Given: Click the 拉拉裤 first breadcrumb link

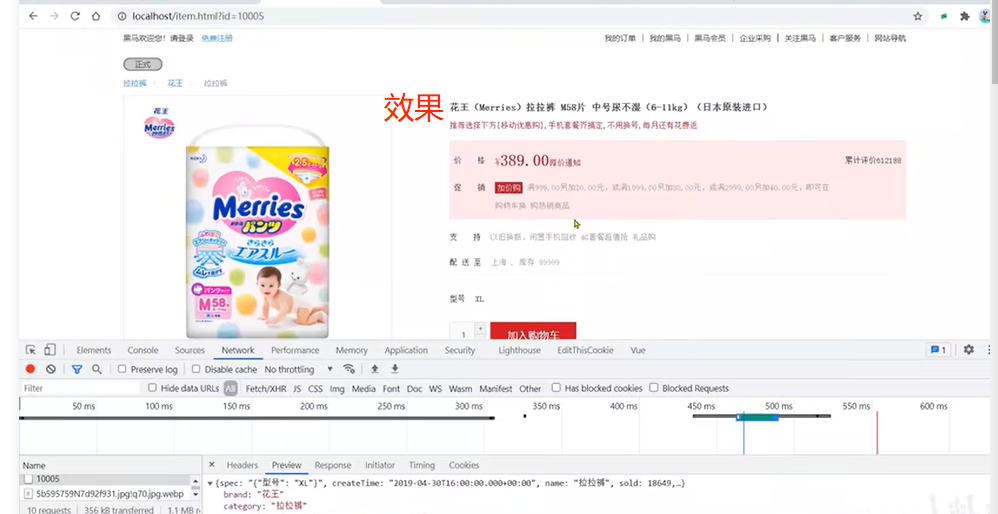Looking at the screenshot, I should coord(134,83).
